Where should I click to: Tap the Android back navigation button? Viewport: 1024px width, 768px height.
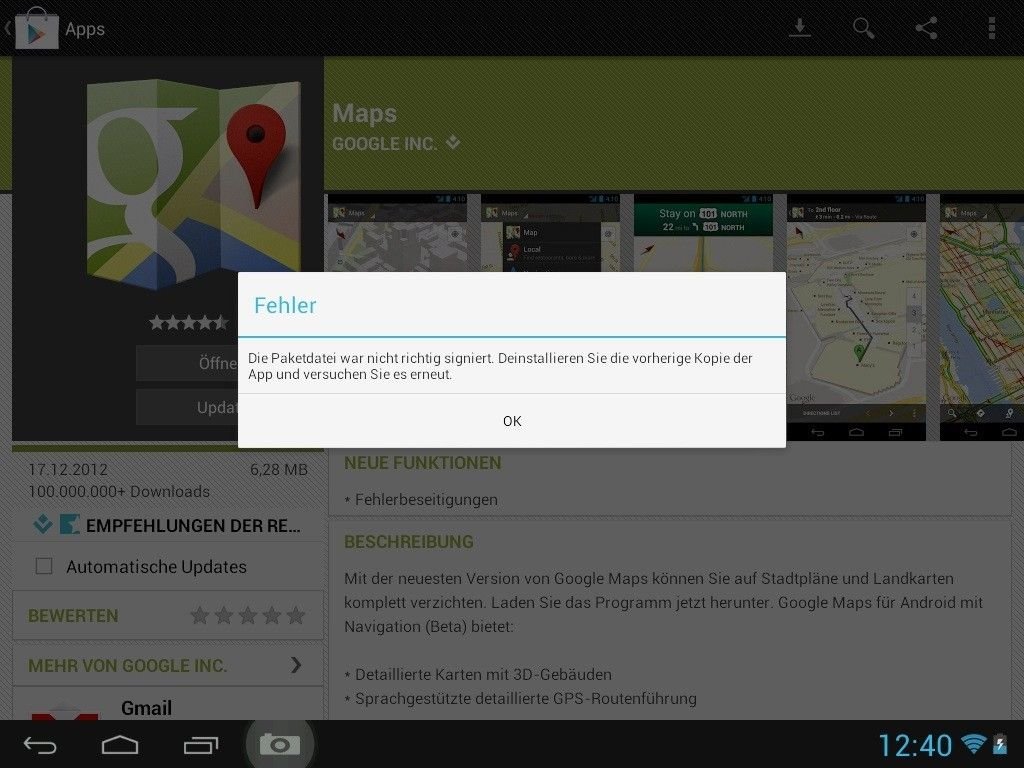(x=40, y=744)
